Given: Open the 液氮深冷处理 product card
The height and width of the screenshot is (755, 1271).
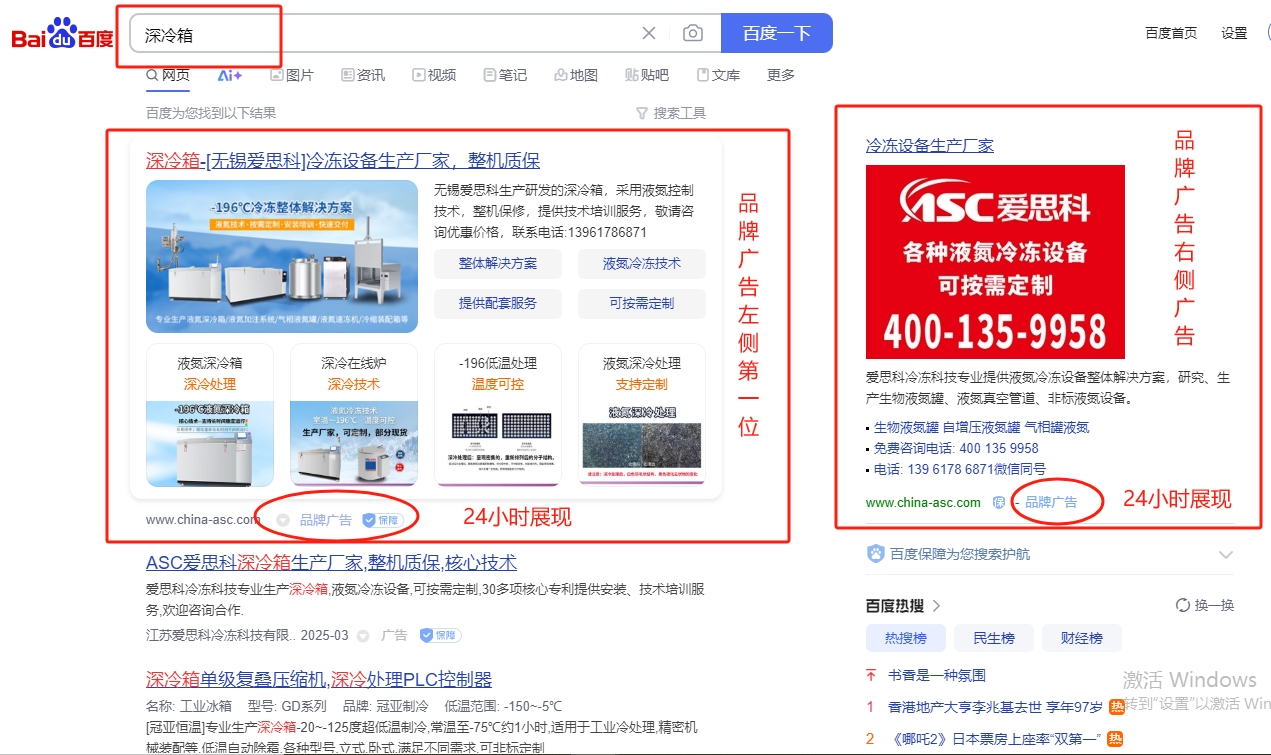Looking at the screenshot, I should 642,415.
